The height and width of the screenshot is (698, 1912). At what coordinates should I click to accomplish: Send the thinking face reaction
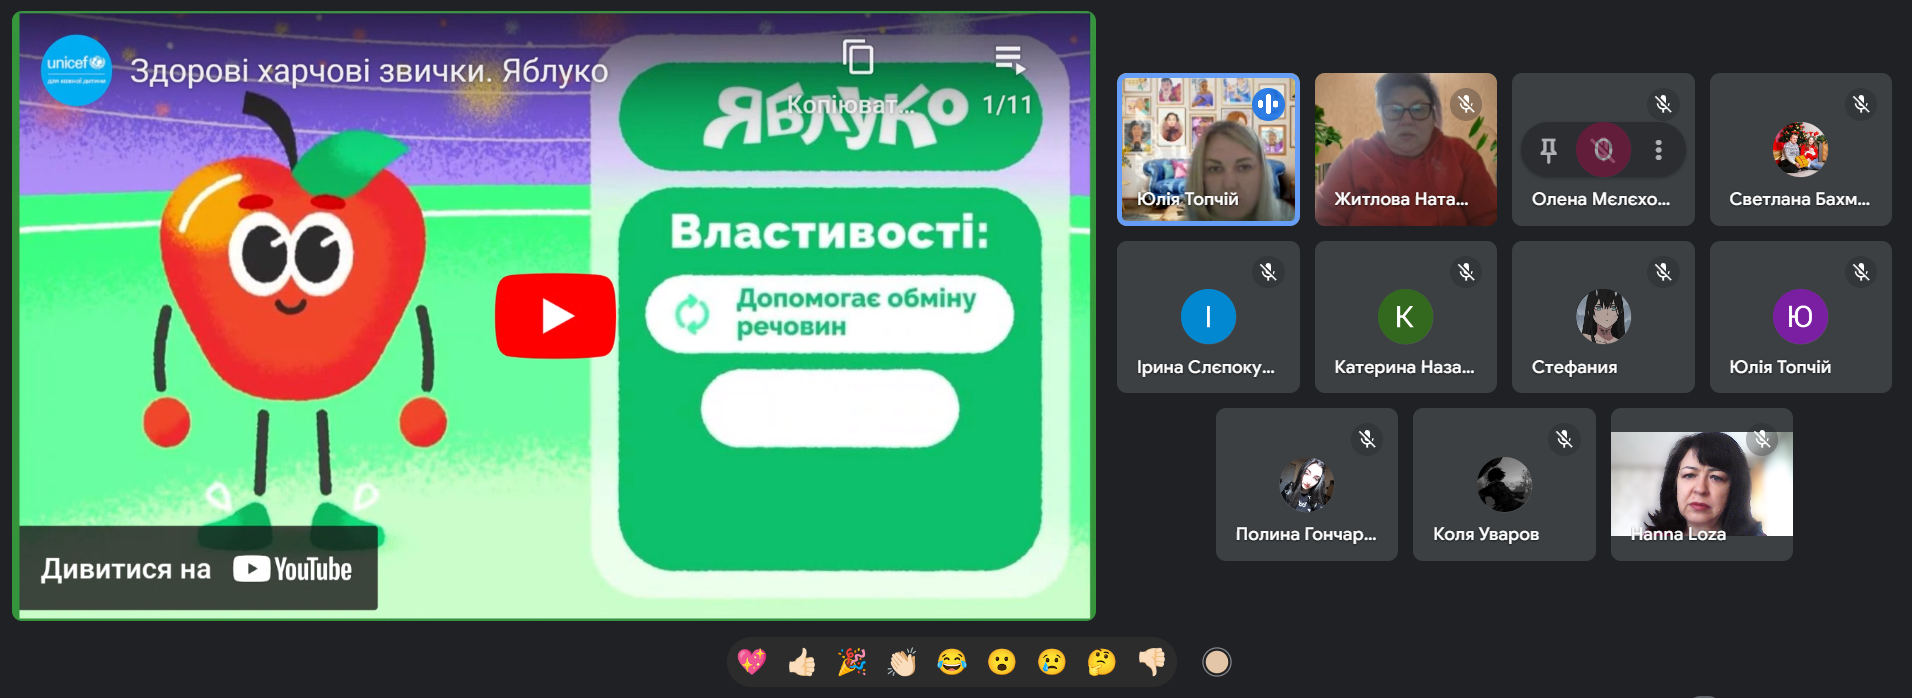(1102, 662)
